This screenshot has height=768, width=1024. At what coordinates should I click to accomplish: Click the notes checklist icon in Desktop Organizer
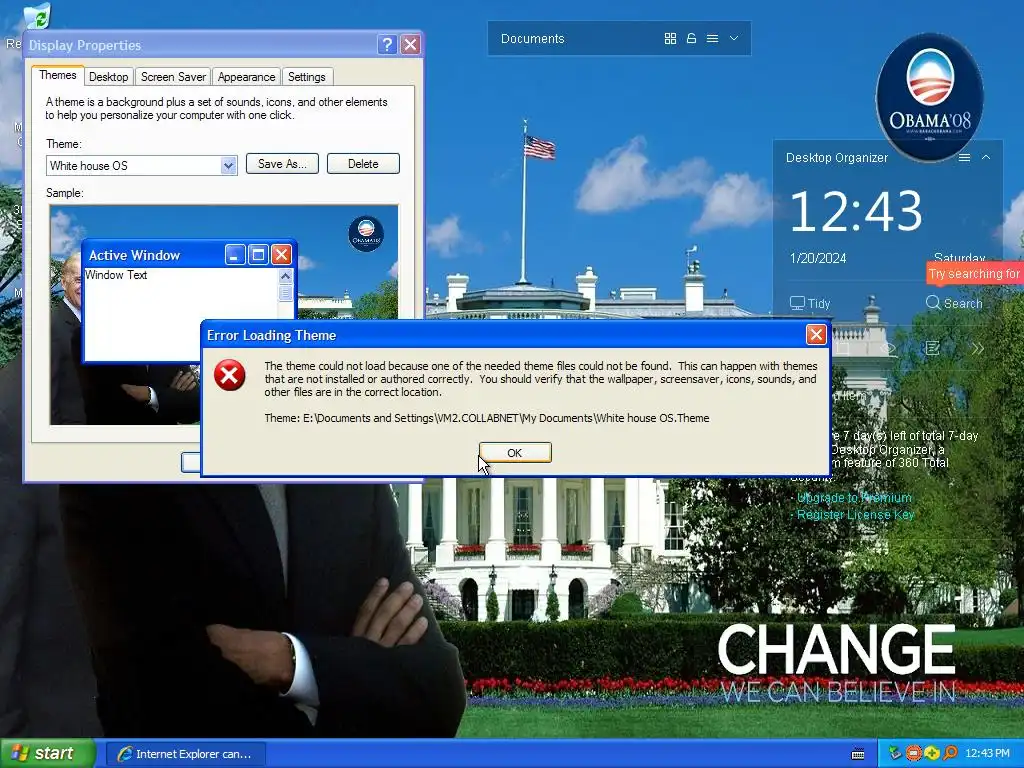pyautogui.click(x=933, y=348)
